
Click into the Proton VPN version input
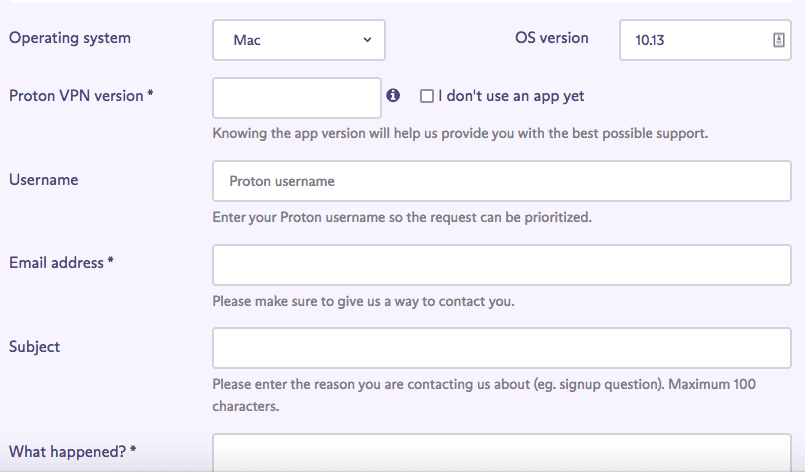[297, 98]
